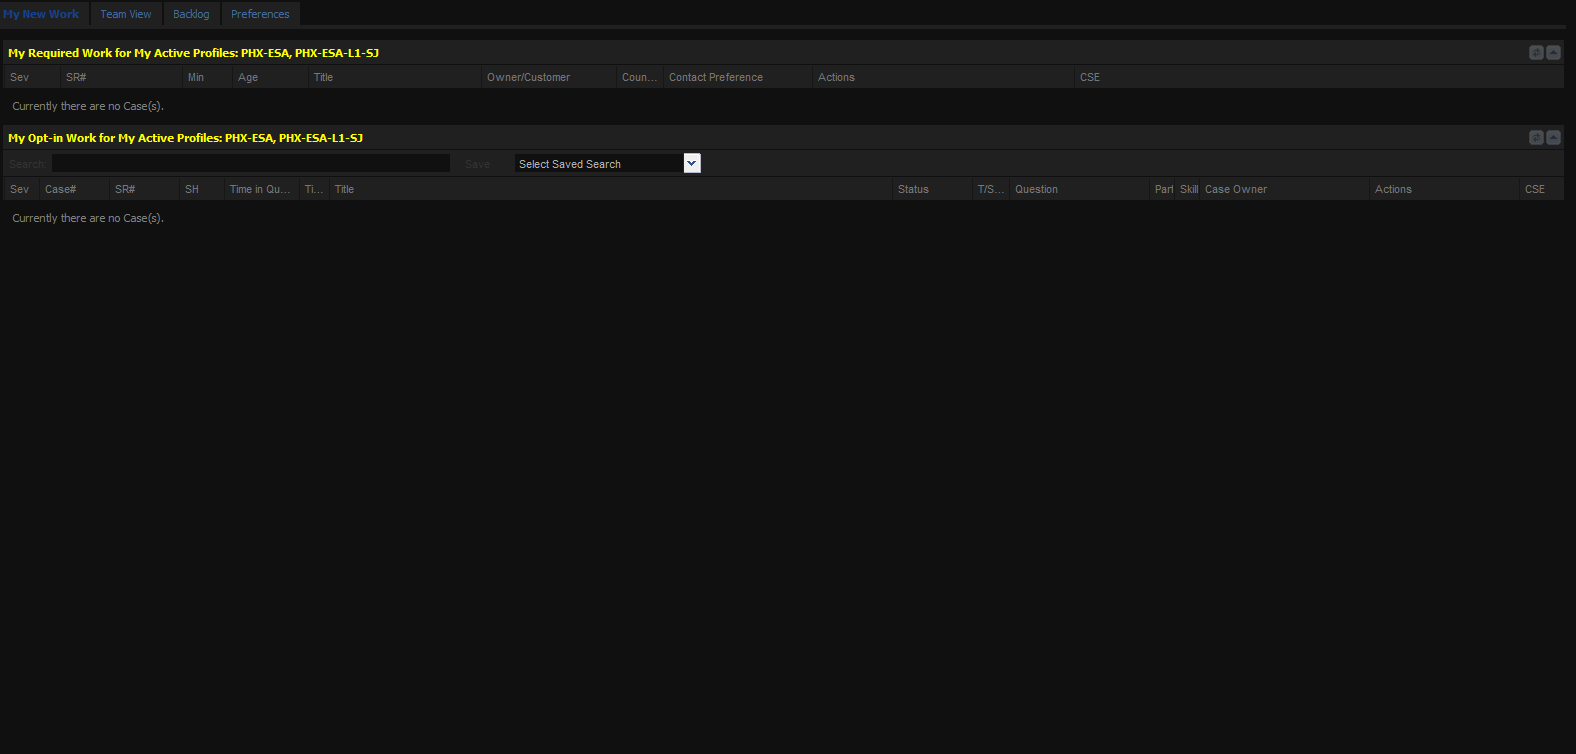The image size is (1576, 754).
Task: Switch to the My New Work tab
Action: [x=41, y=14]
